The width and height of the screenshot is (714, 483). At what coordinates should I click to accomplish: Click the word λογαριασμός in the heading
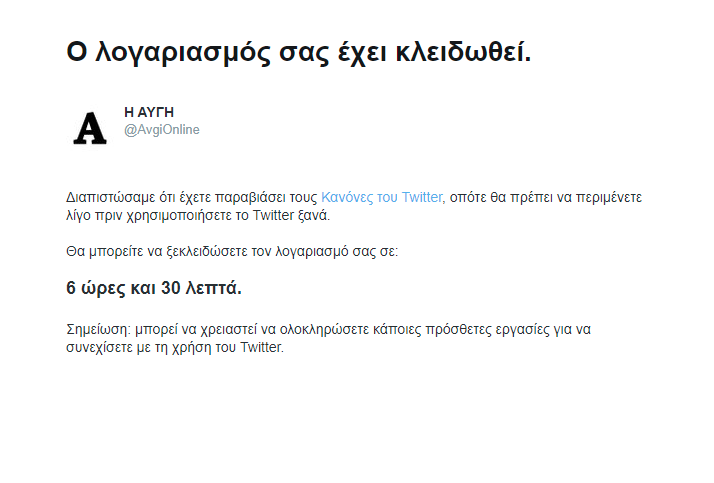pyautogui.click(x=183, y=54)
